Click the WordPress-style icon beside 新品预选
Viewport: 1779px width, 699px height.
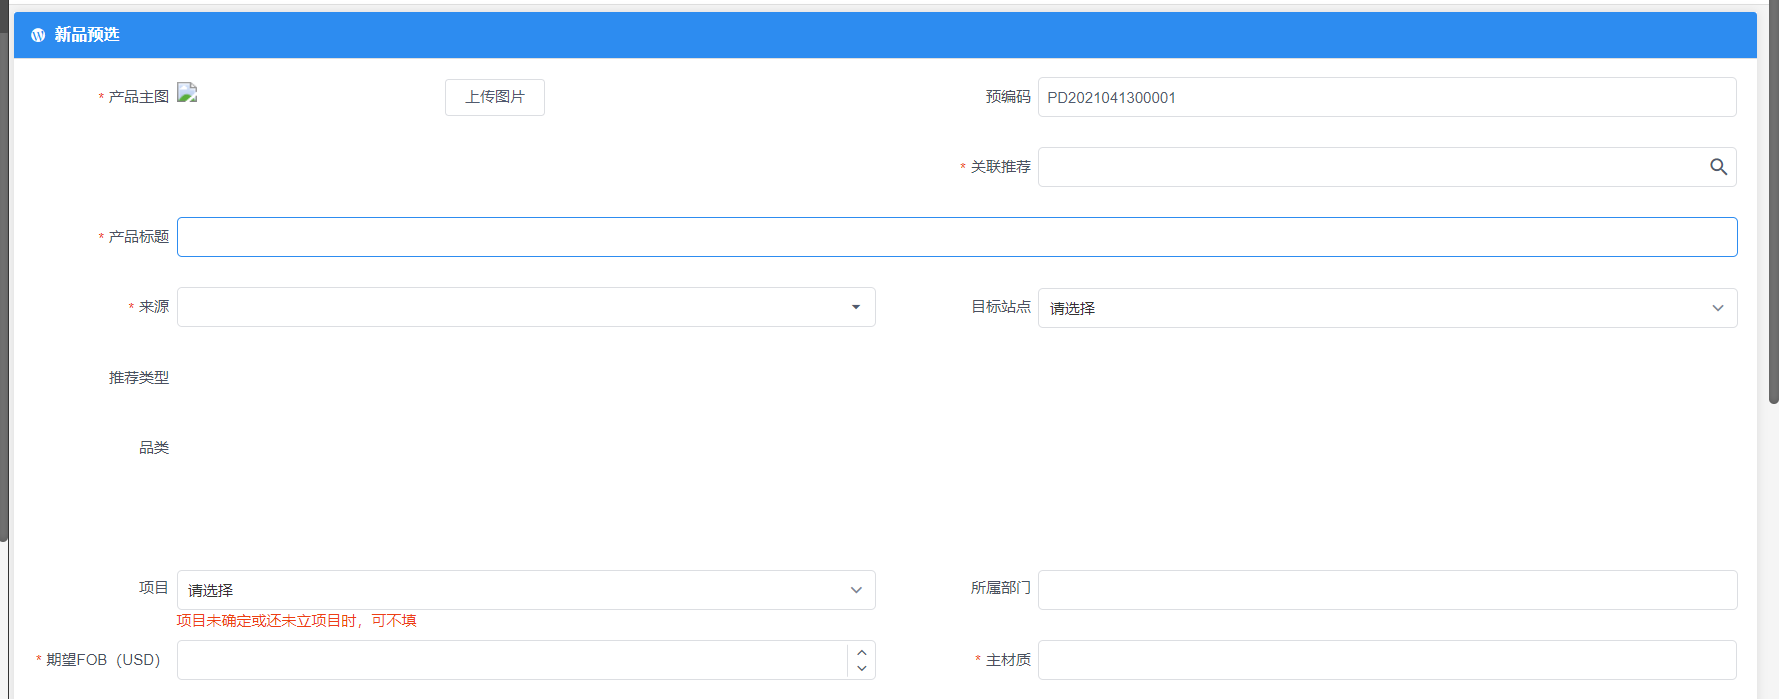click(x=38, y=35)
